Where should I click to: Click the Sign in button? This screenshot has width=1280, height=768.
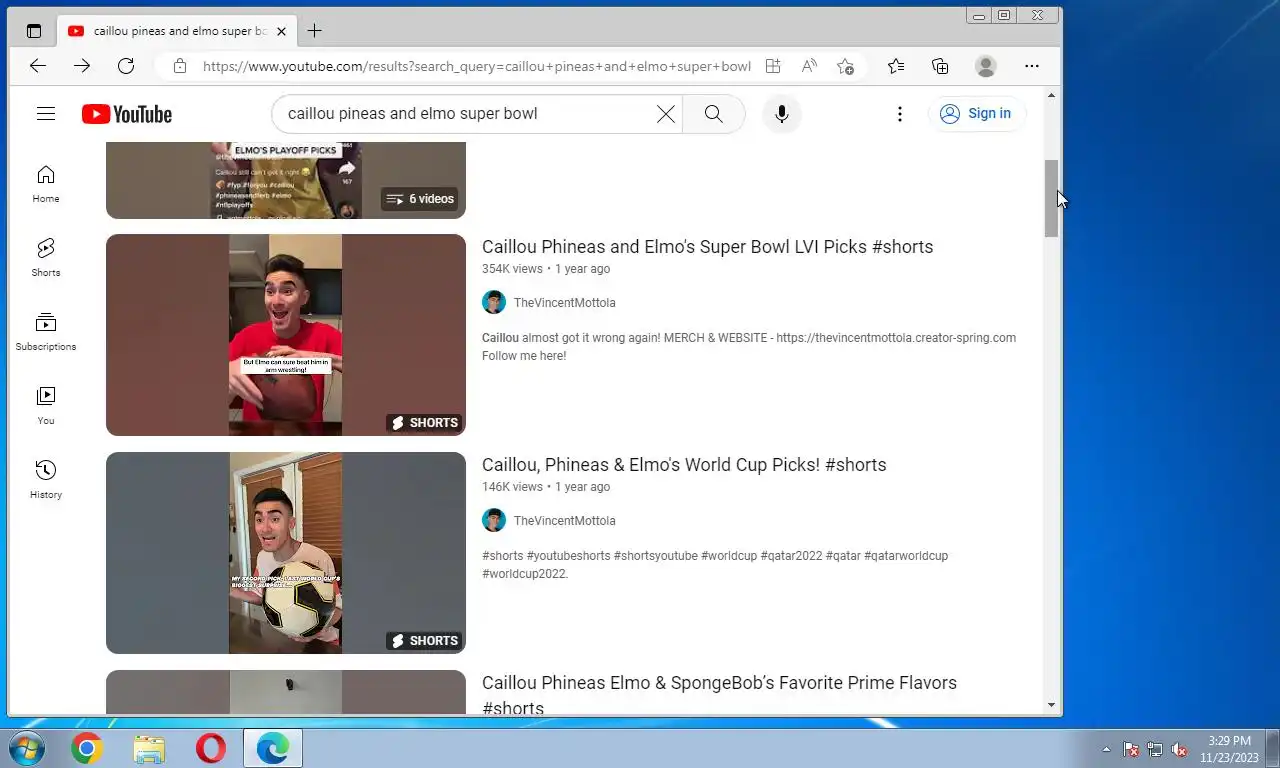pyautogui.click(x=976, y=114)
